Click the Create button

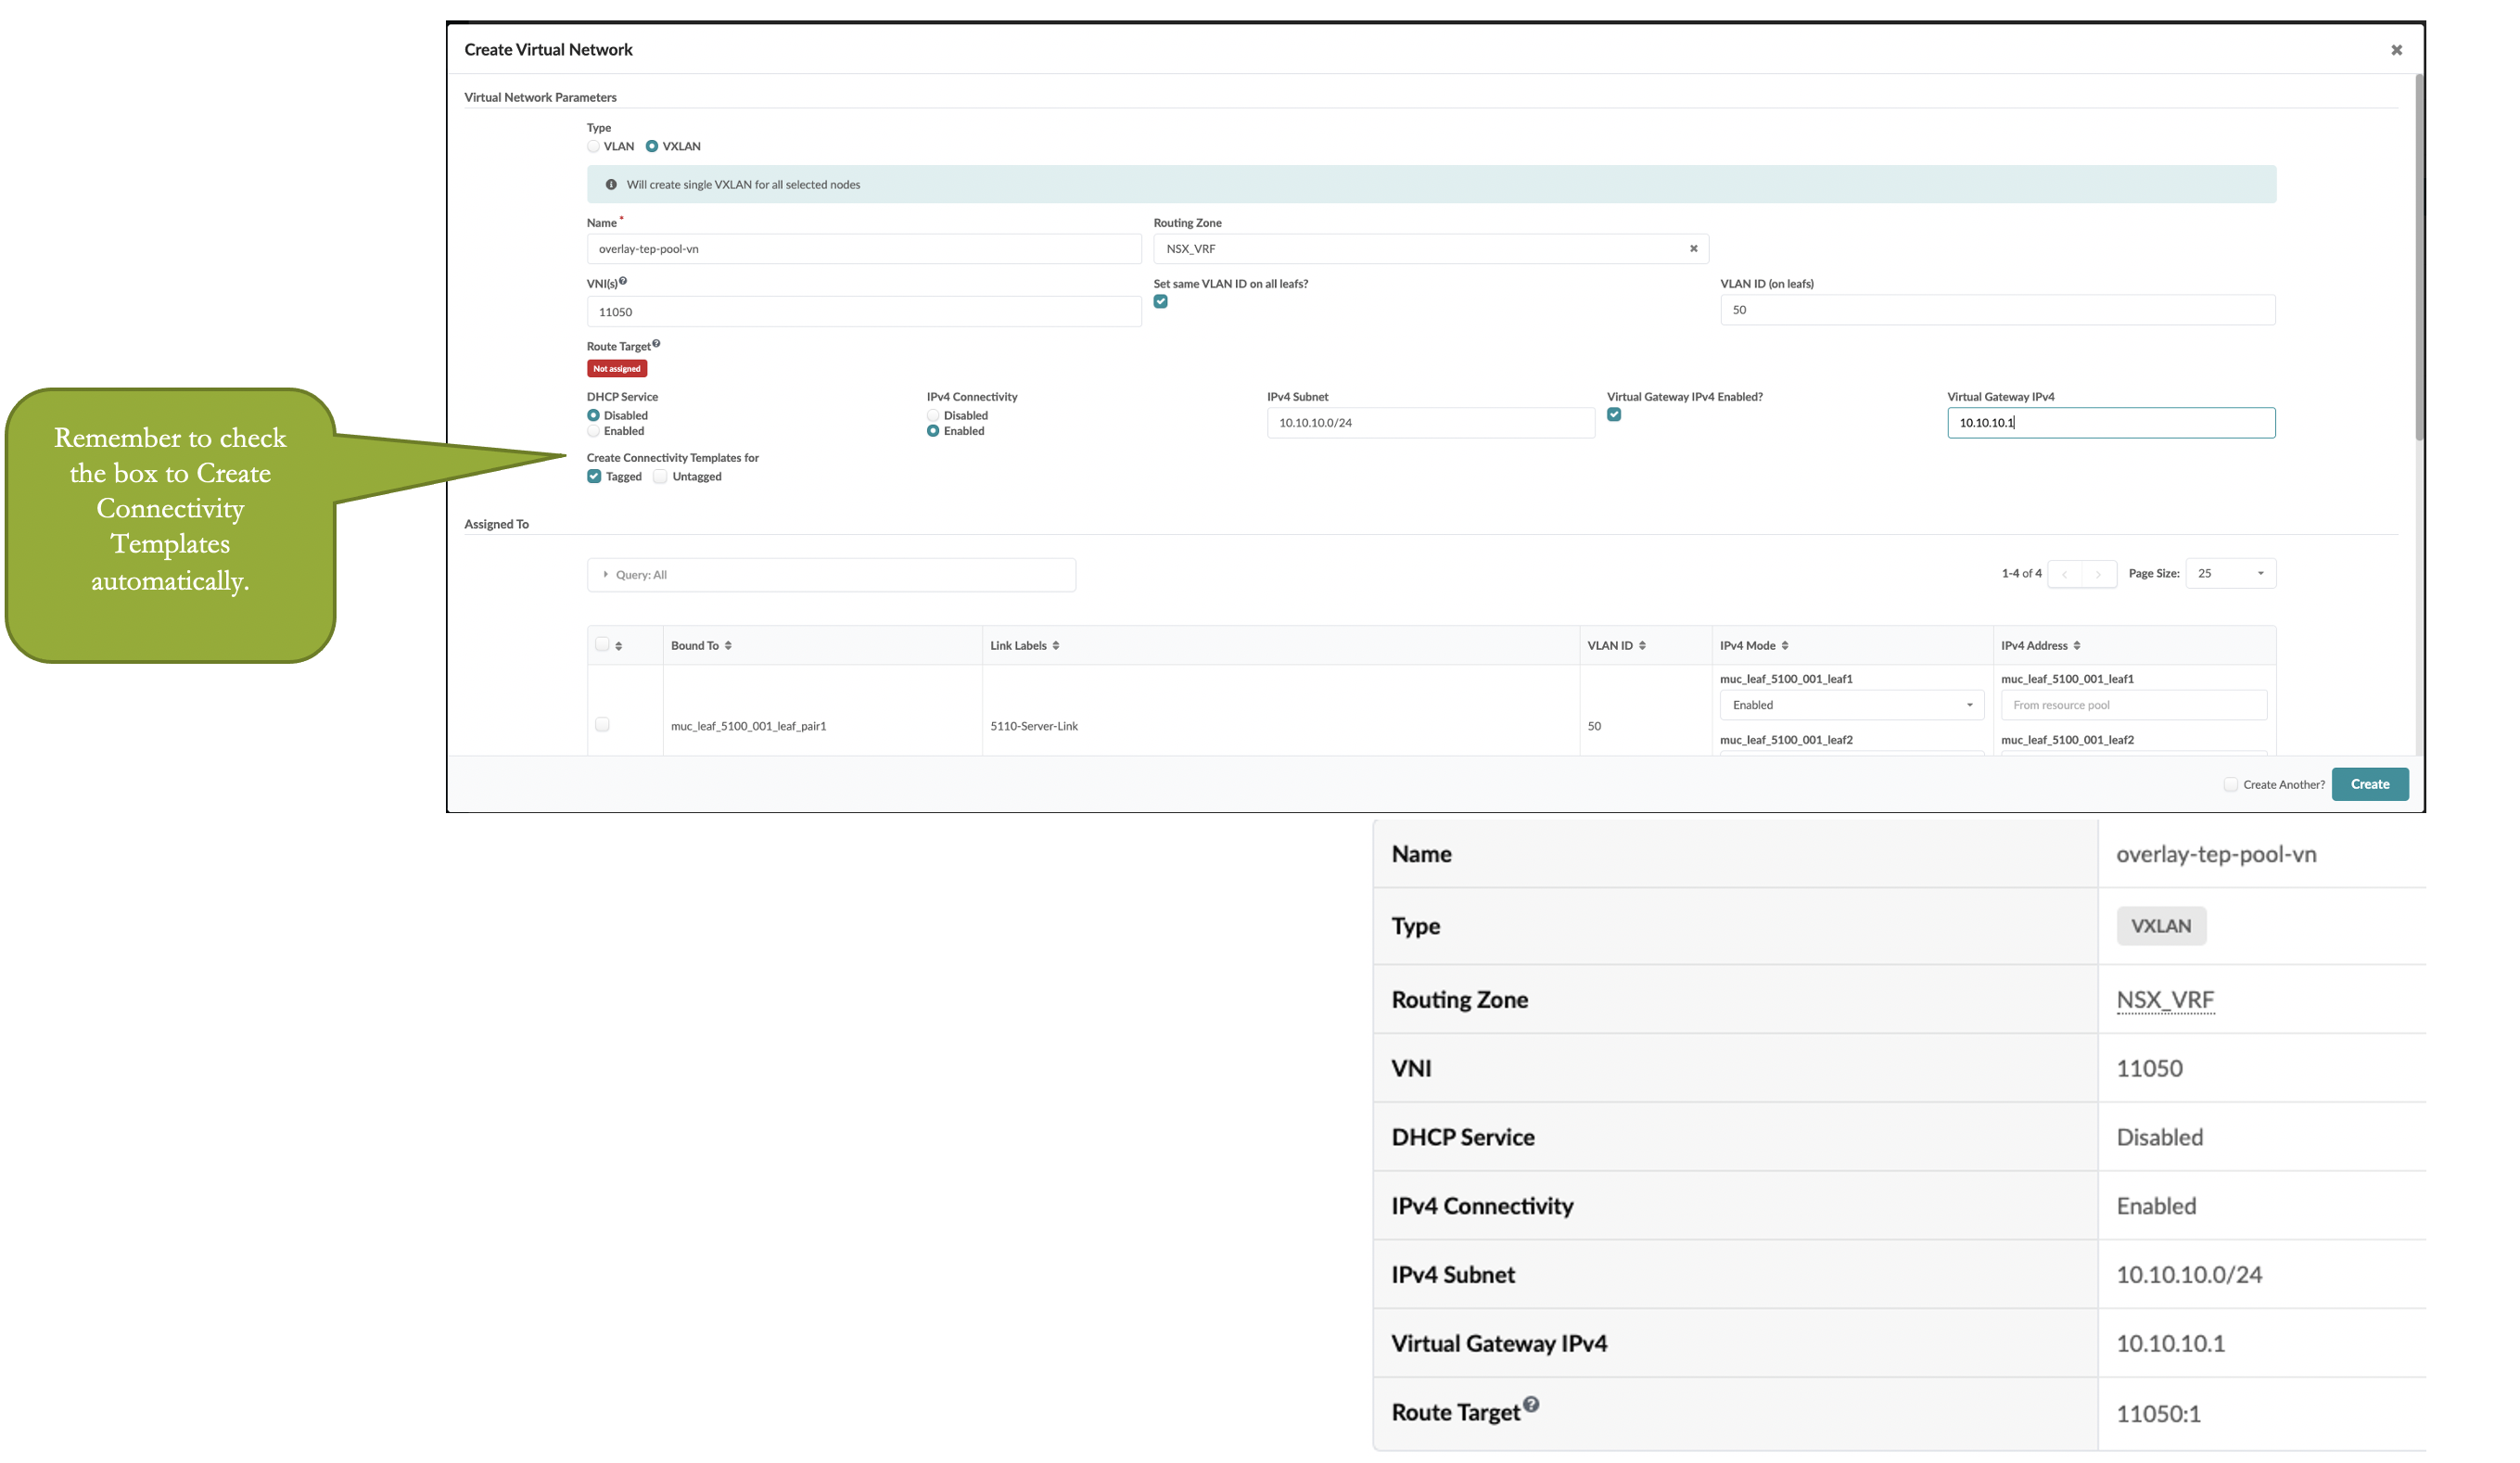(x=2369, y=784)
